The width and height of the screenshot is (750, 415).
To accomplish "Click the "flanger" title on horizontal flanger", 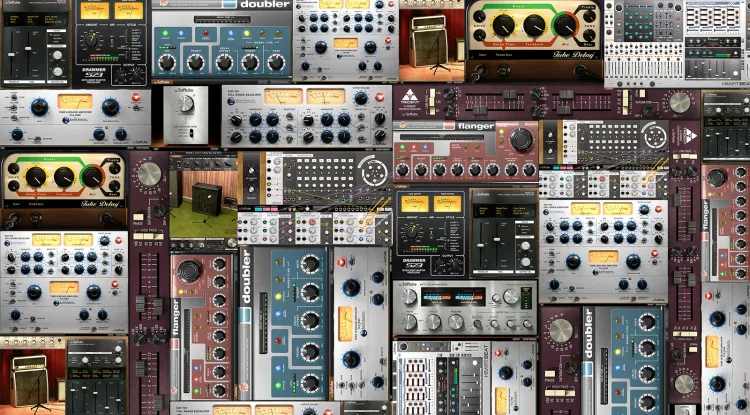I will 475,126.
